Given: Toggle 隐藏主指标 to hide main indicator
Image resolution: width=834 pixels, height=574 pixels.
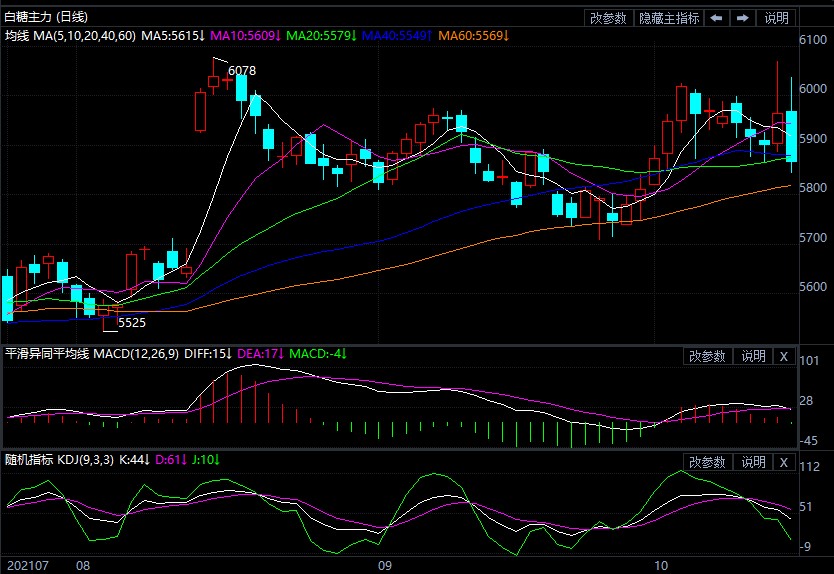Looking at the screenshot, I should (x=669, y=18).
